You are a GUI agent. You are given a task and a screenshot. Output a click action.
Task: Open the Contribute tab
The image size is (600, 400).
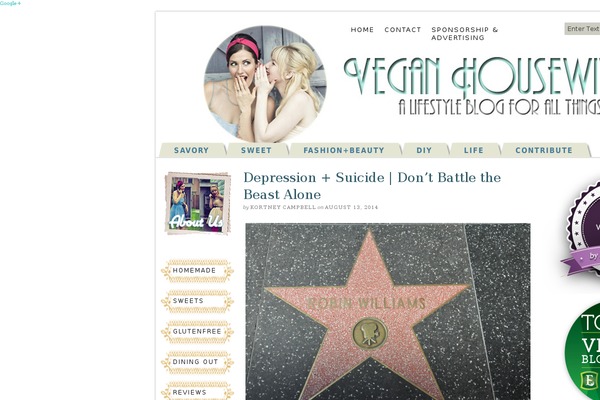tap(544, 150)
